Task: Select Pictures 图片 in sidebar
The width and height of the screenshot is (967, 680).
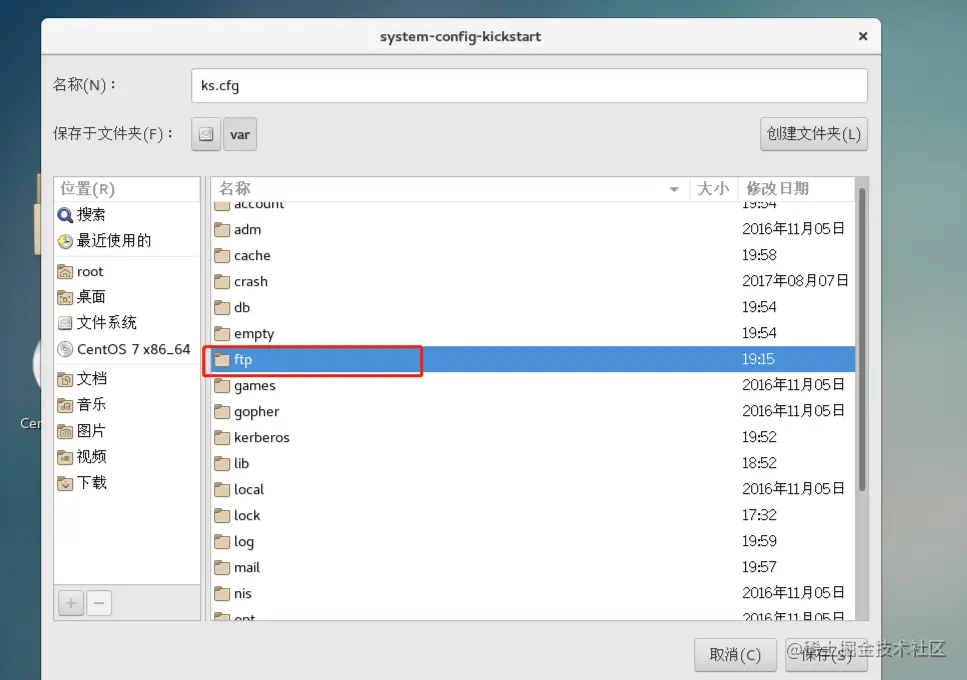Action: click(x=126, y=431)
